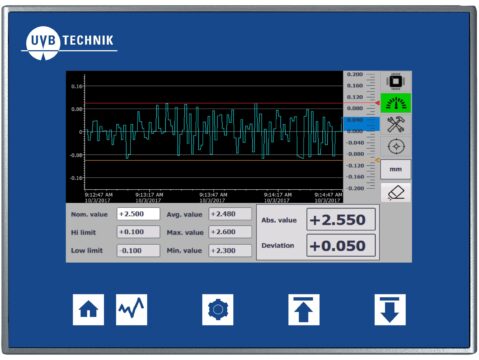Image resolution: width=479 pixels, height=360 pixels.
Task: Click the 9:14:17 AM time axis label
Action: tap(278, 195)
